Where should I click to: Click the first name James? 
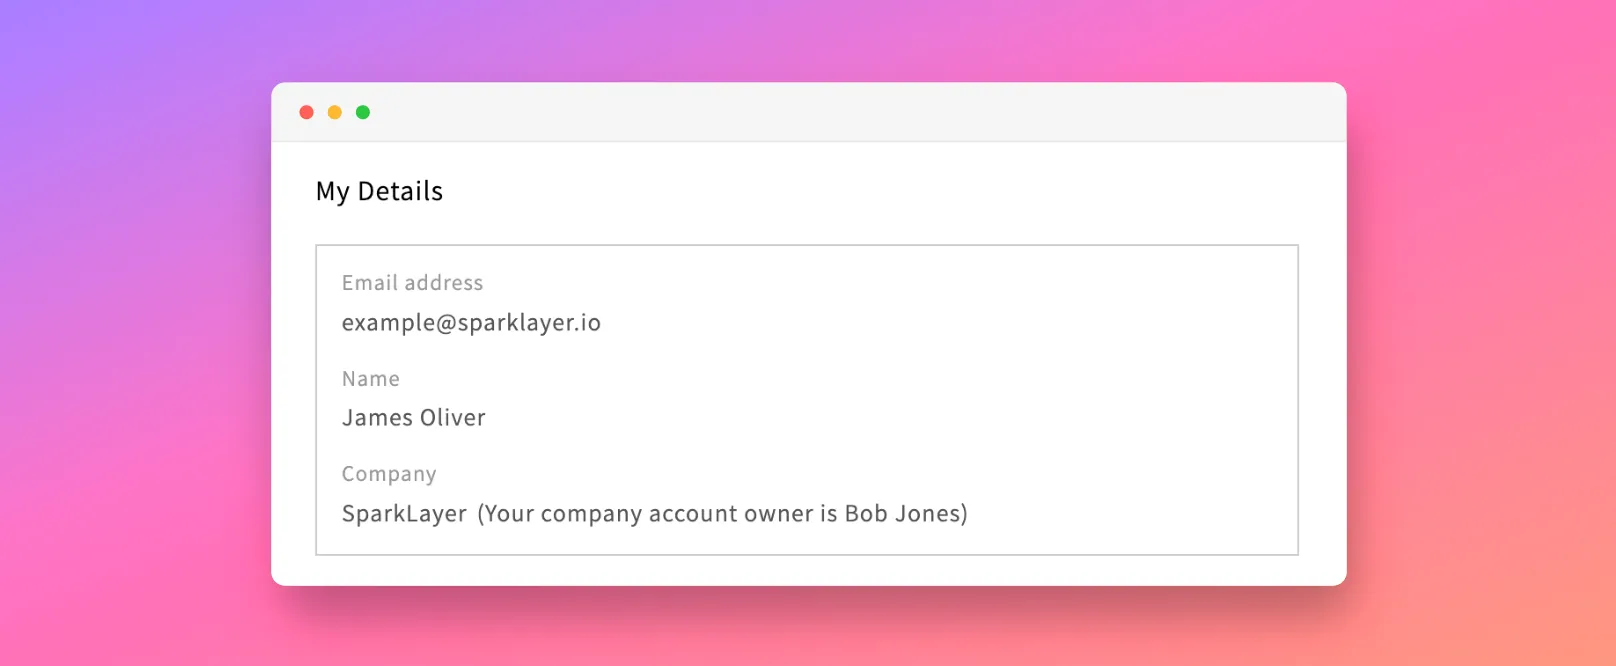(x=377, y=418)
